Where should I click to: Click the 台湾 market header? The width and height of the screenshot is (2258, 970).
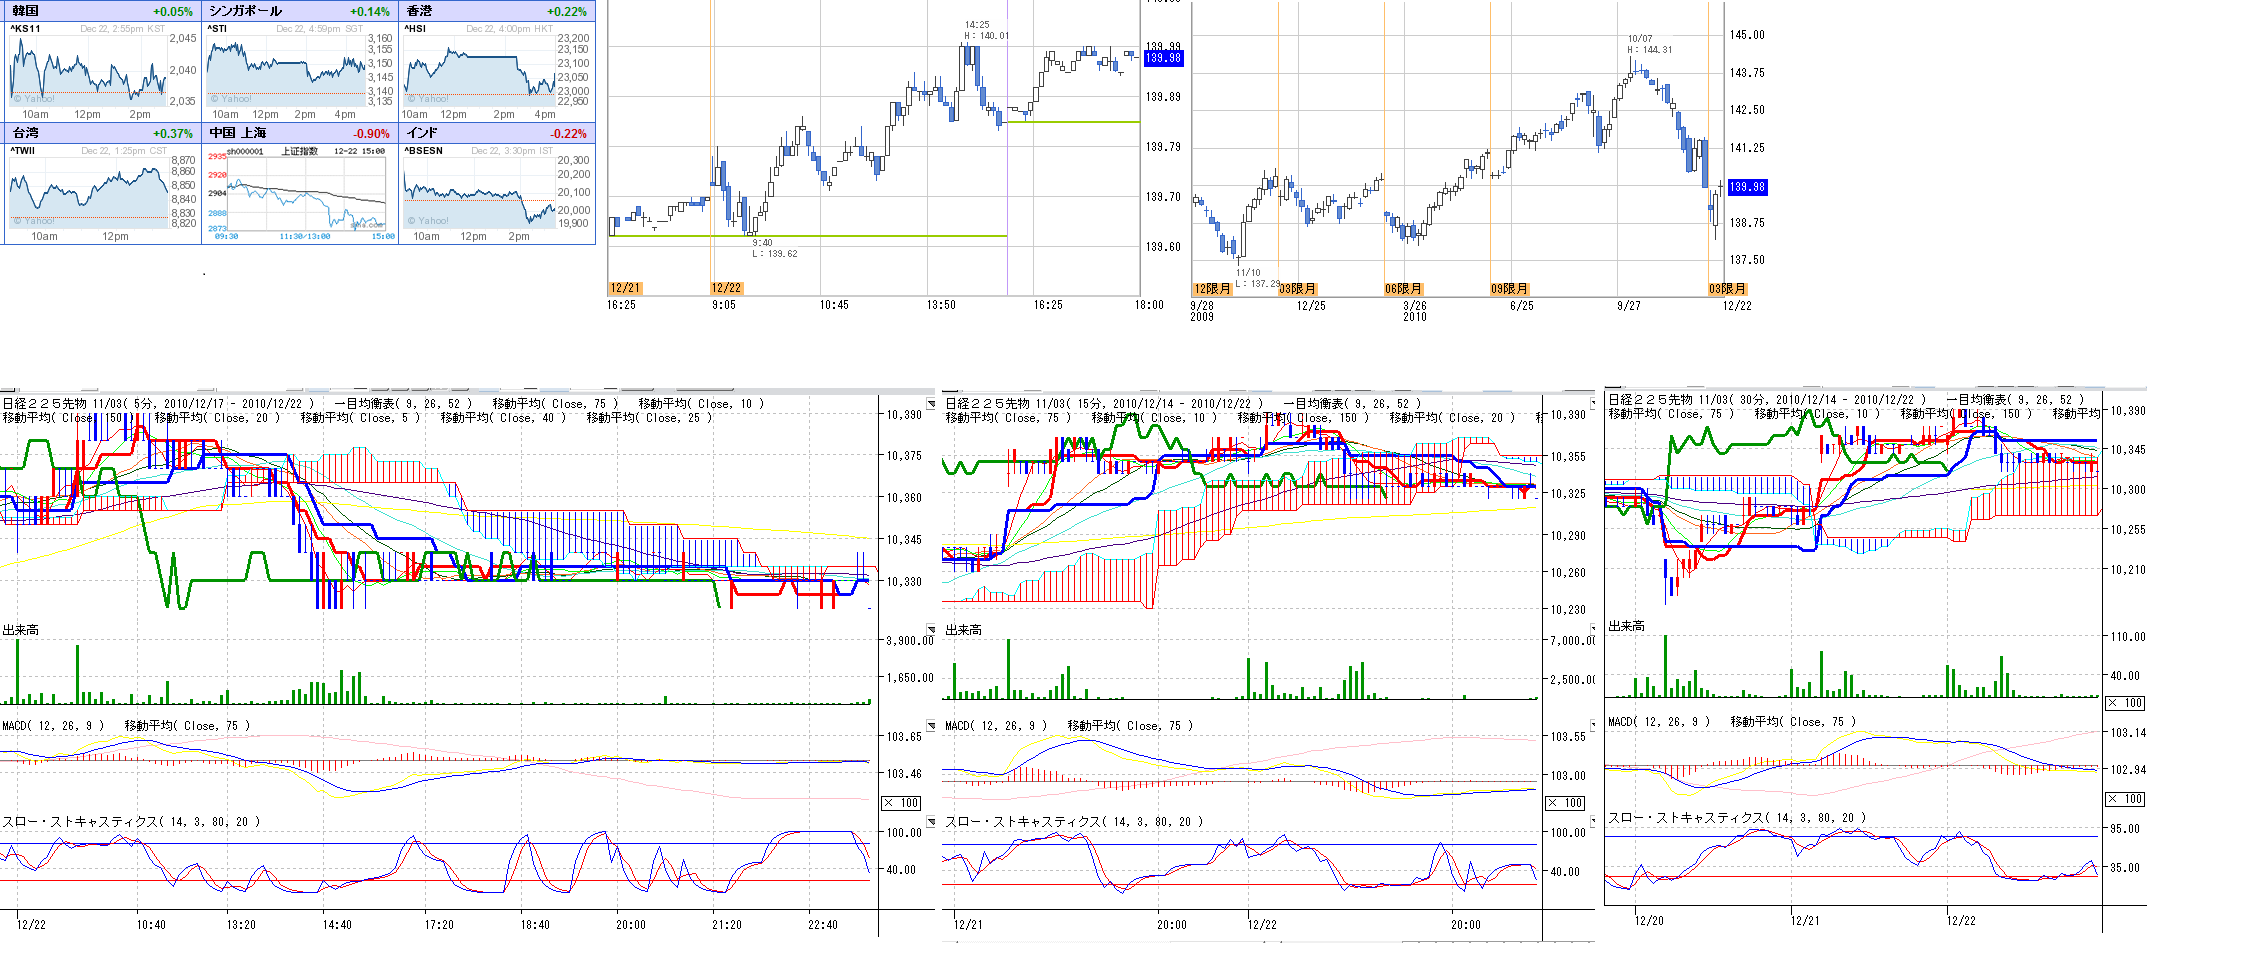[x=26, y=133]
